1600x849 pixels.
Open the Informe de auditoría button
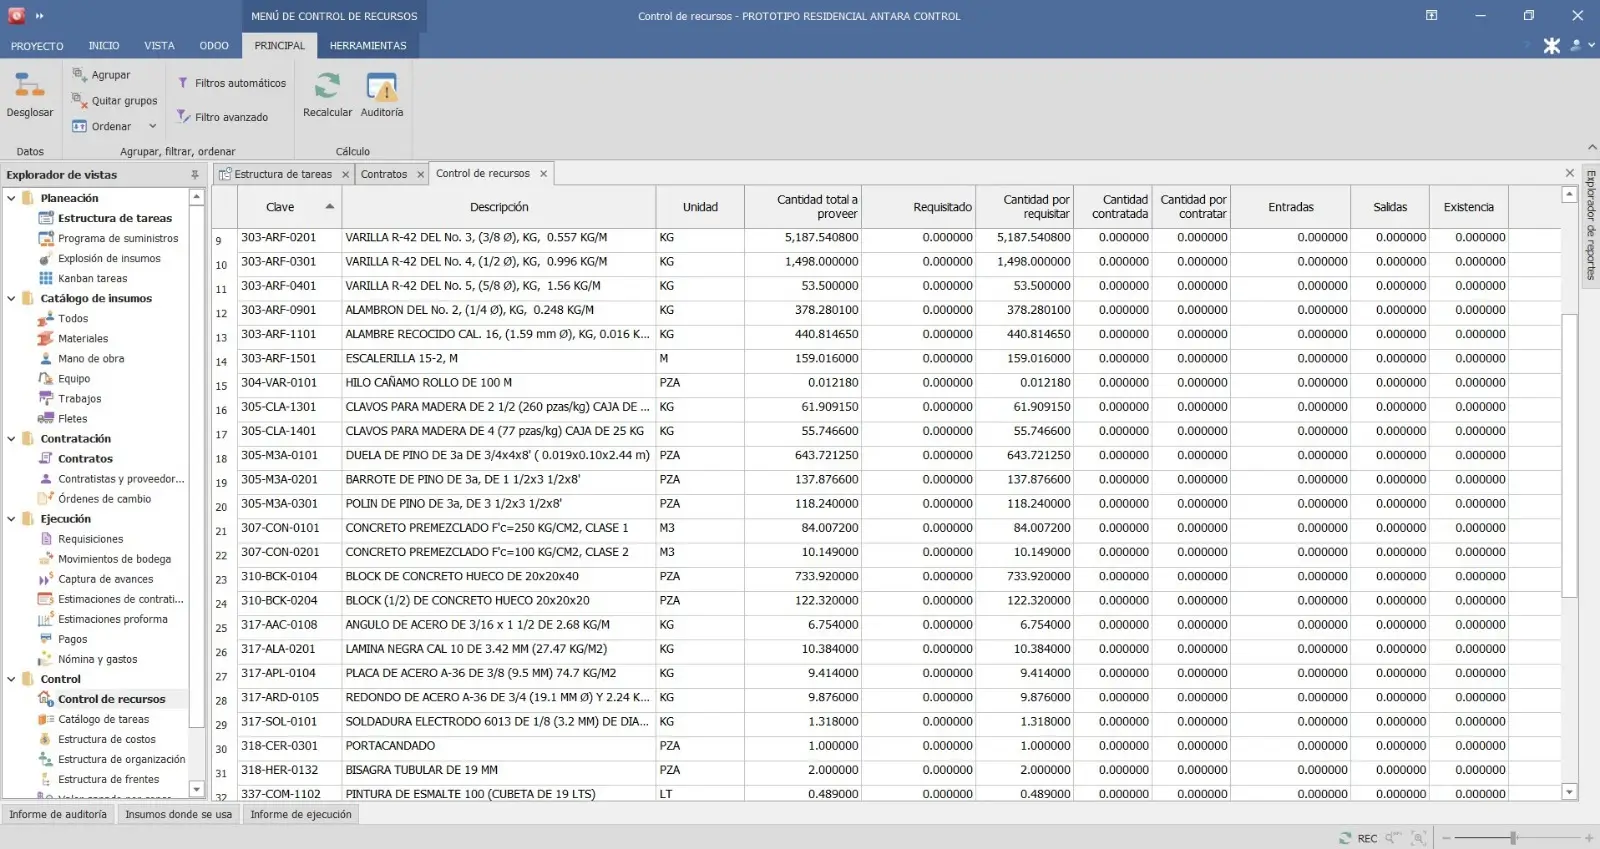58,814
